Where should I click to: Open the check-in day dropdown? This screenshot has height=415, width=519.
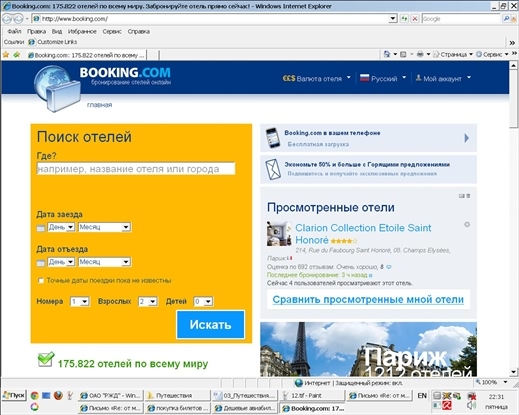point(61,227)
